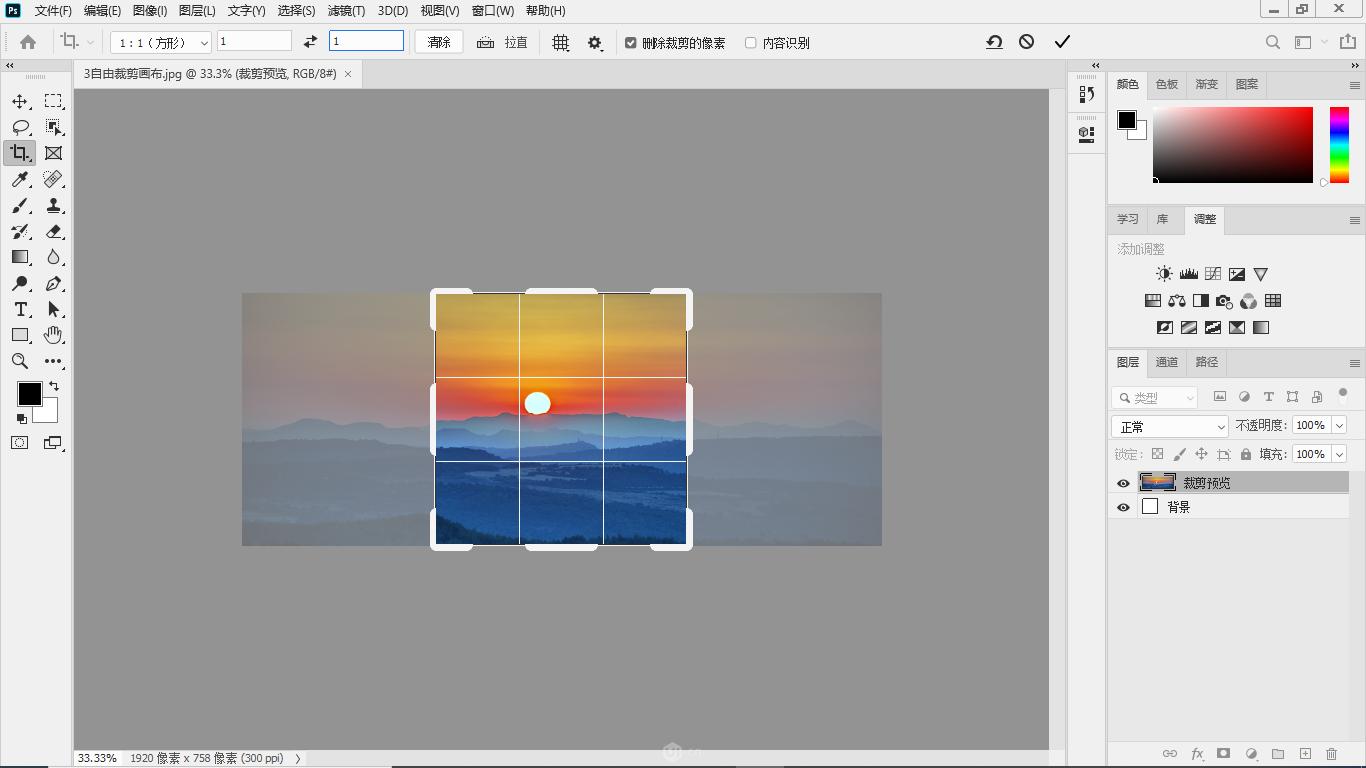Image resolution: width=1366 pixels, height=768 pixels.
Task: Hide the 背景 layer
Action: (1123, 507)
